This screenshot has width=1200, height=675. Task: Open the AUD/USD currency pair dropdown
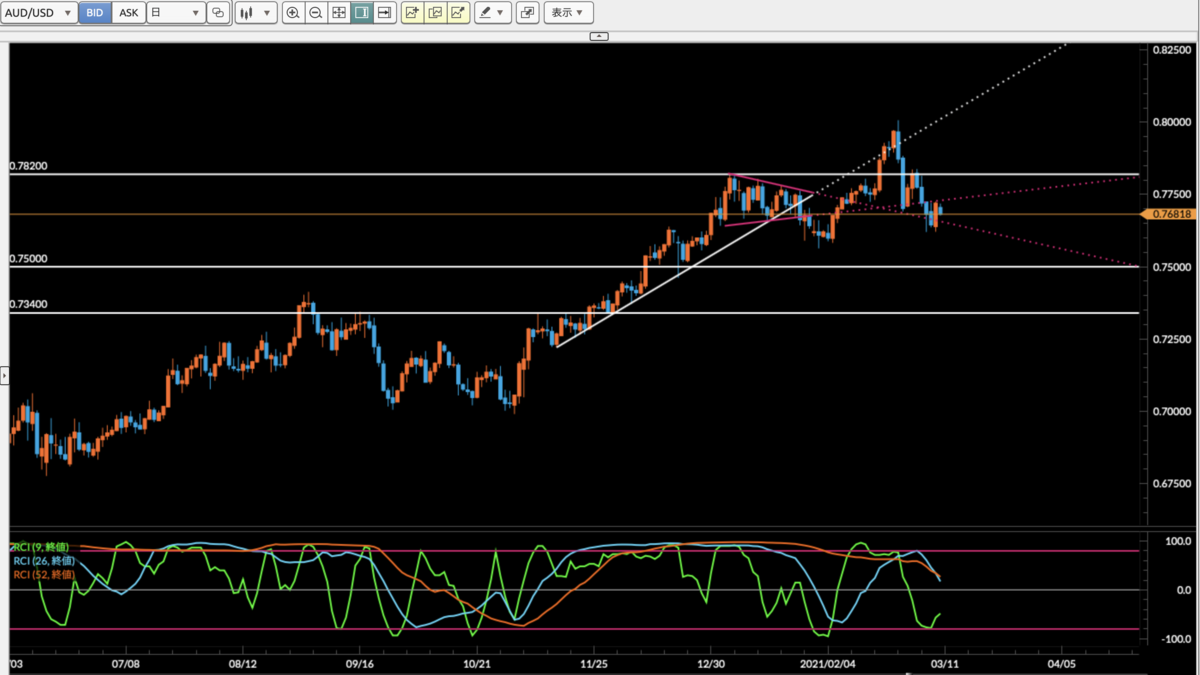pyautogui.click(x=39, y=13)
